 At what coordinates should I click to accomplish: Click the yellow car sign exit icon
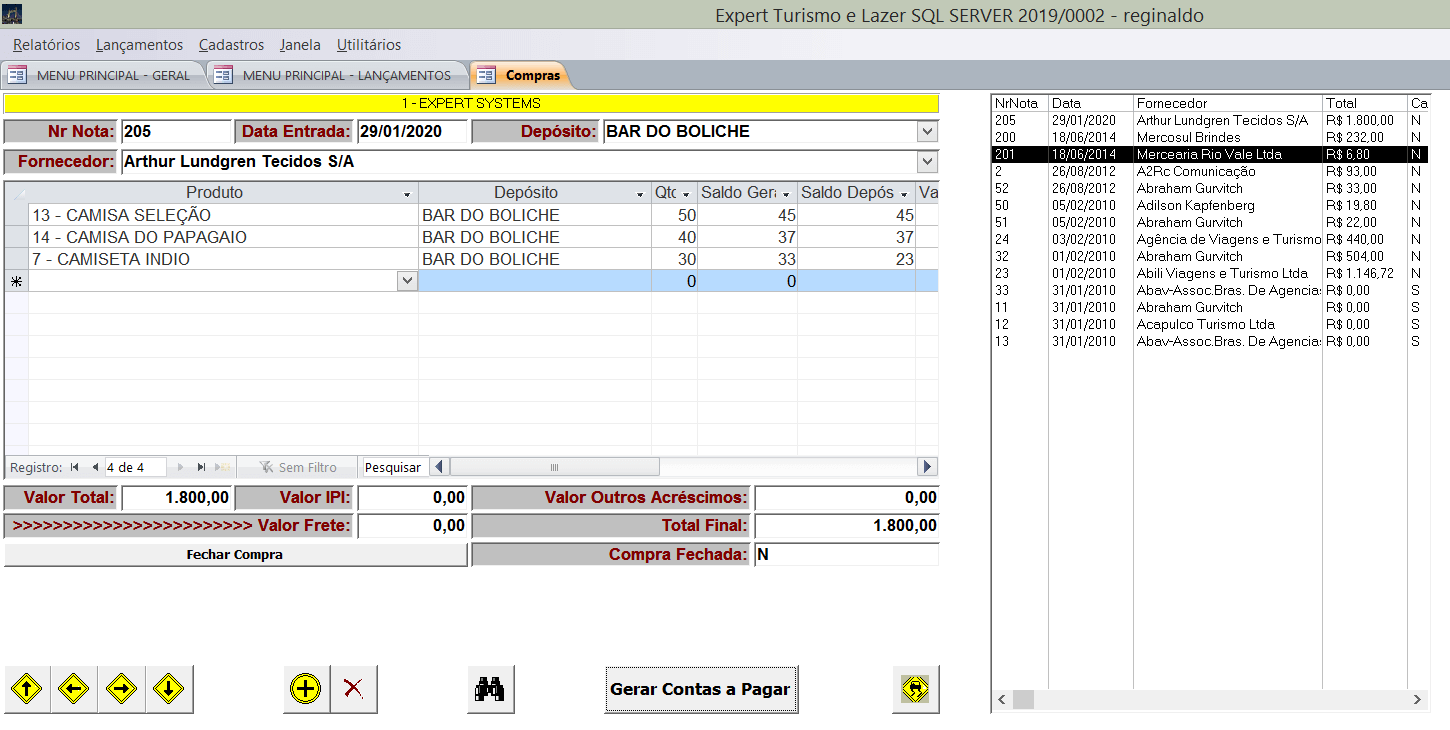point(915,689)
